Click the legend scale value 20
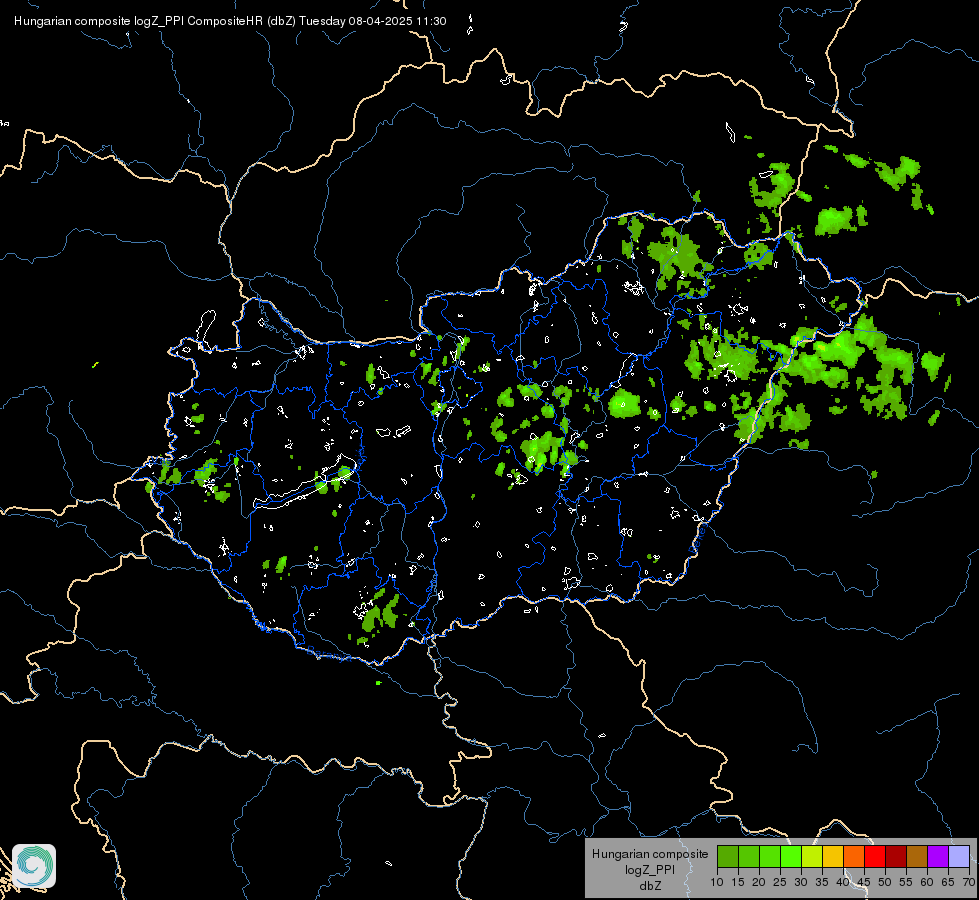Screen dimensions: 979x900 [x=759, y=883]
